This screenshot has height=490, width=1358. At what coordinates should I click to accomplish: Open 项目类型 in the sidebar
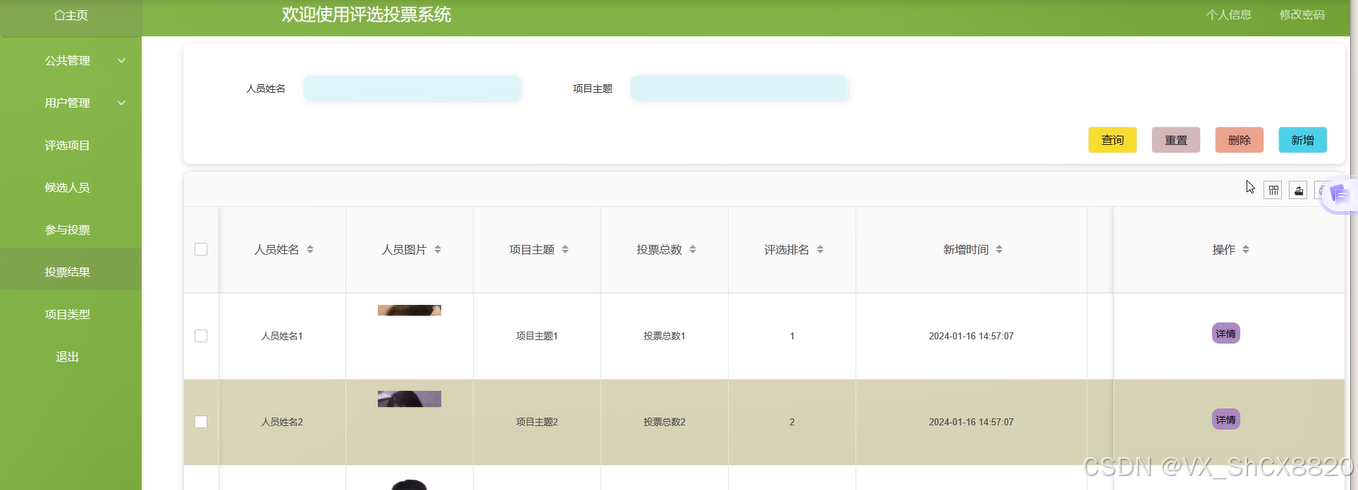point(67,314)
